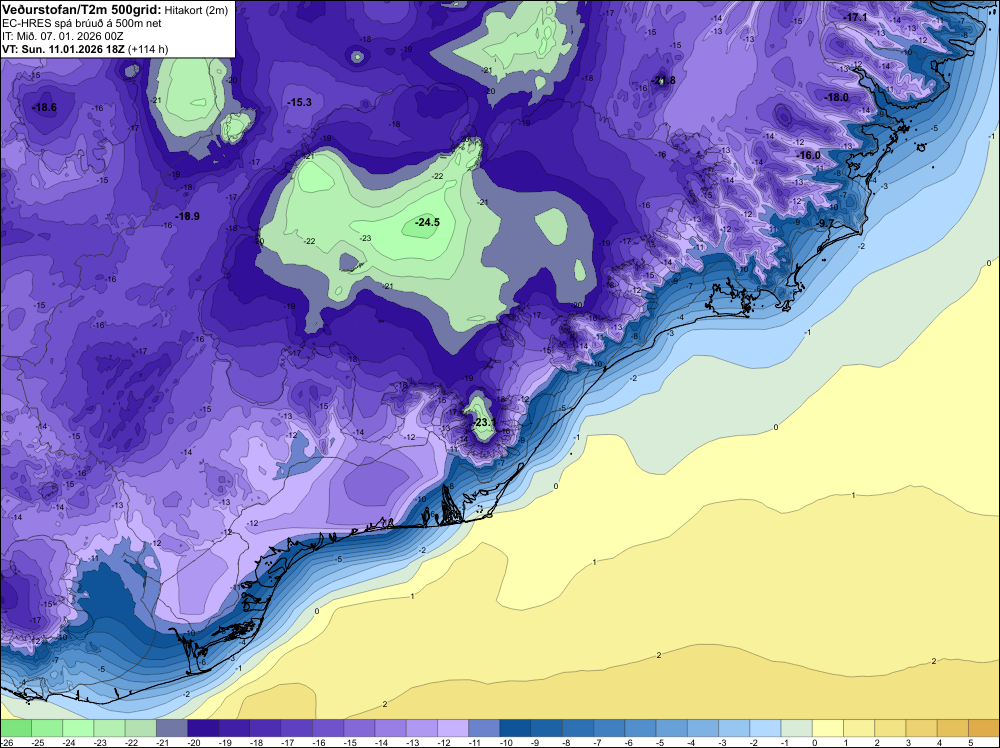This screenshot has width=1000, height=748.
Task: Select the light lilac -12 legend swatch
Action: click(453, 728)
